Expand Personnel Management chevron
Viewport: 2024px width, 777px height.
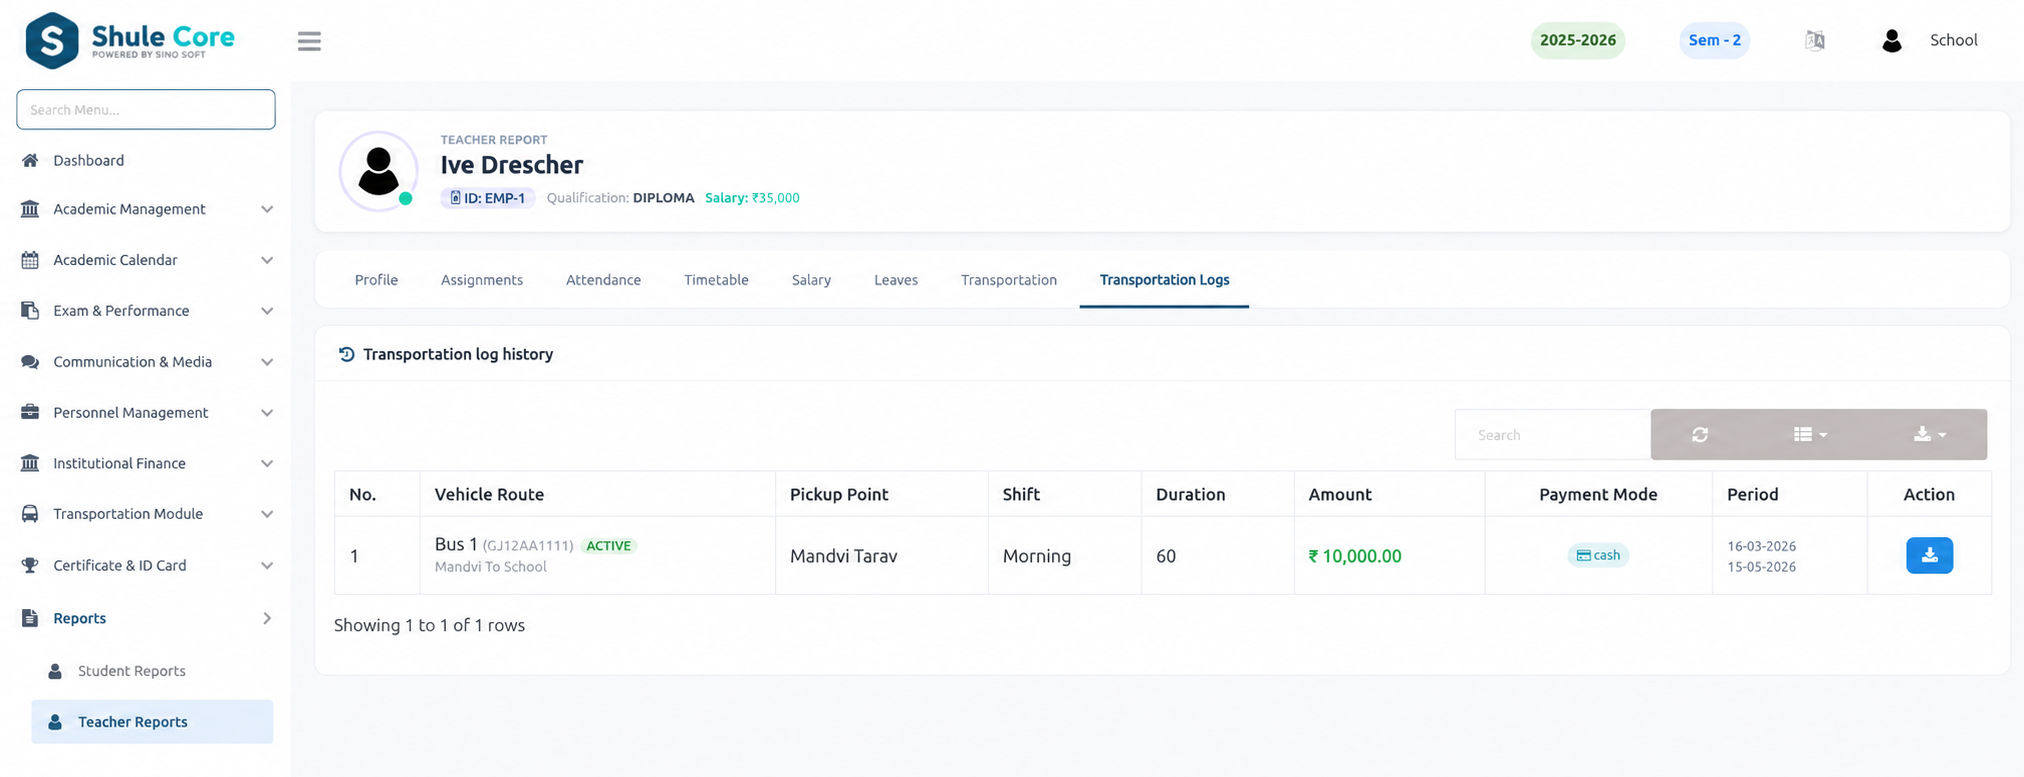click(x=267, y=412)
